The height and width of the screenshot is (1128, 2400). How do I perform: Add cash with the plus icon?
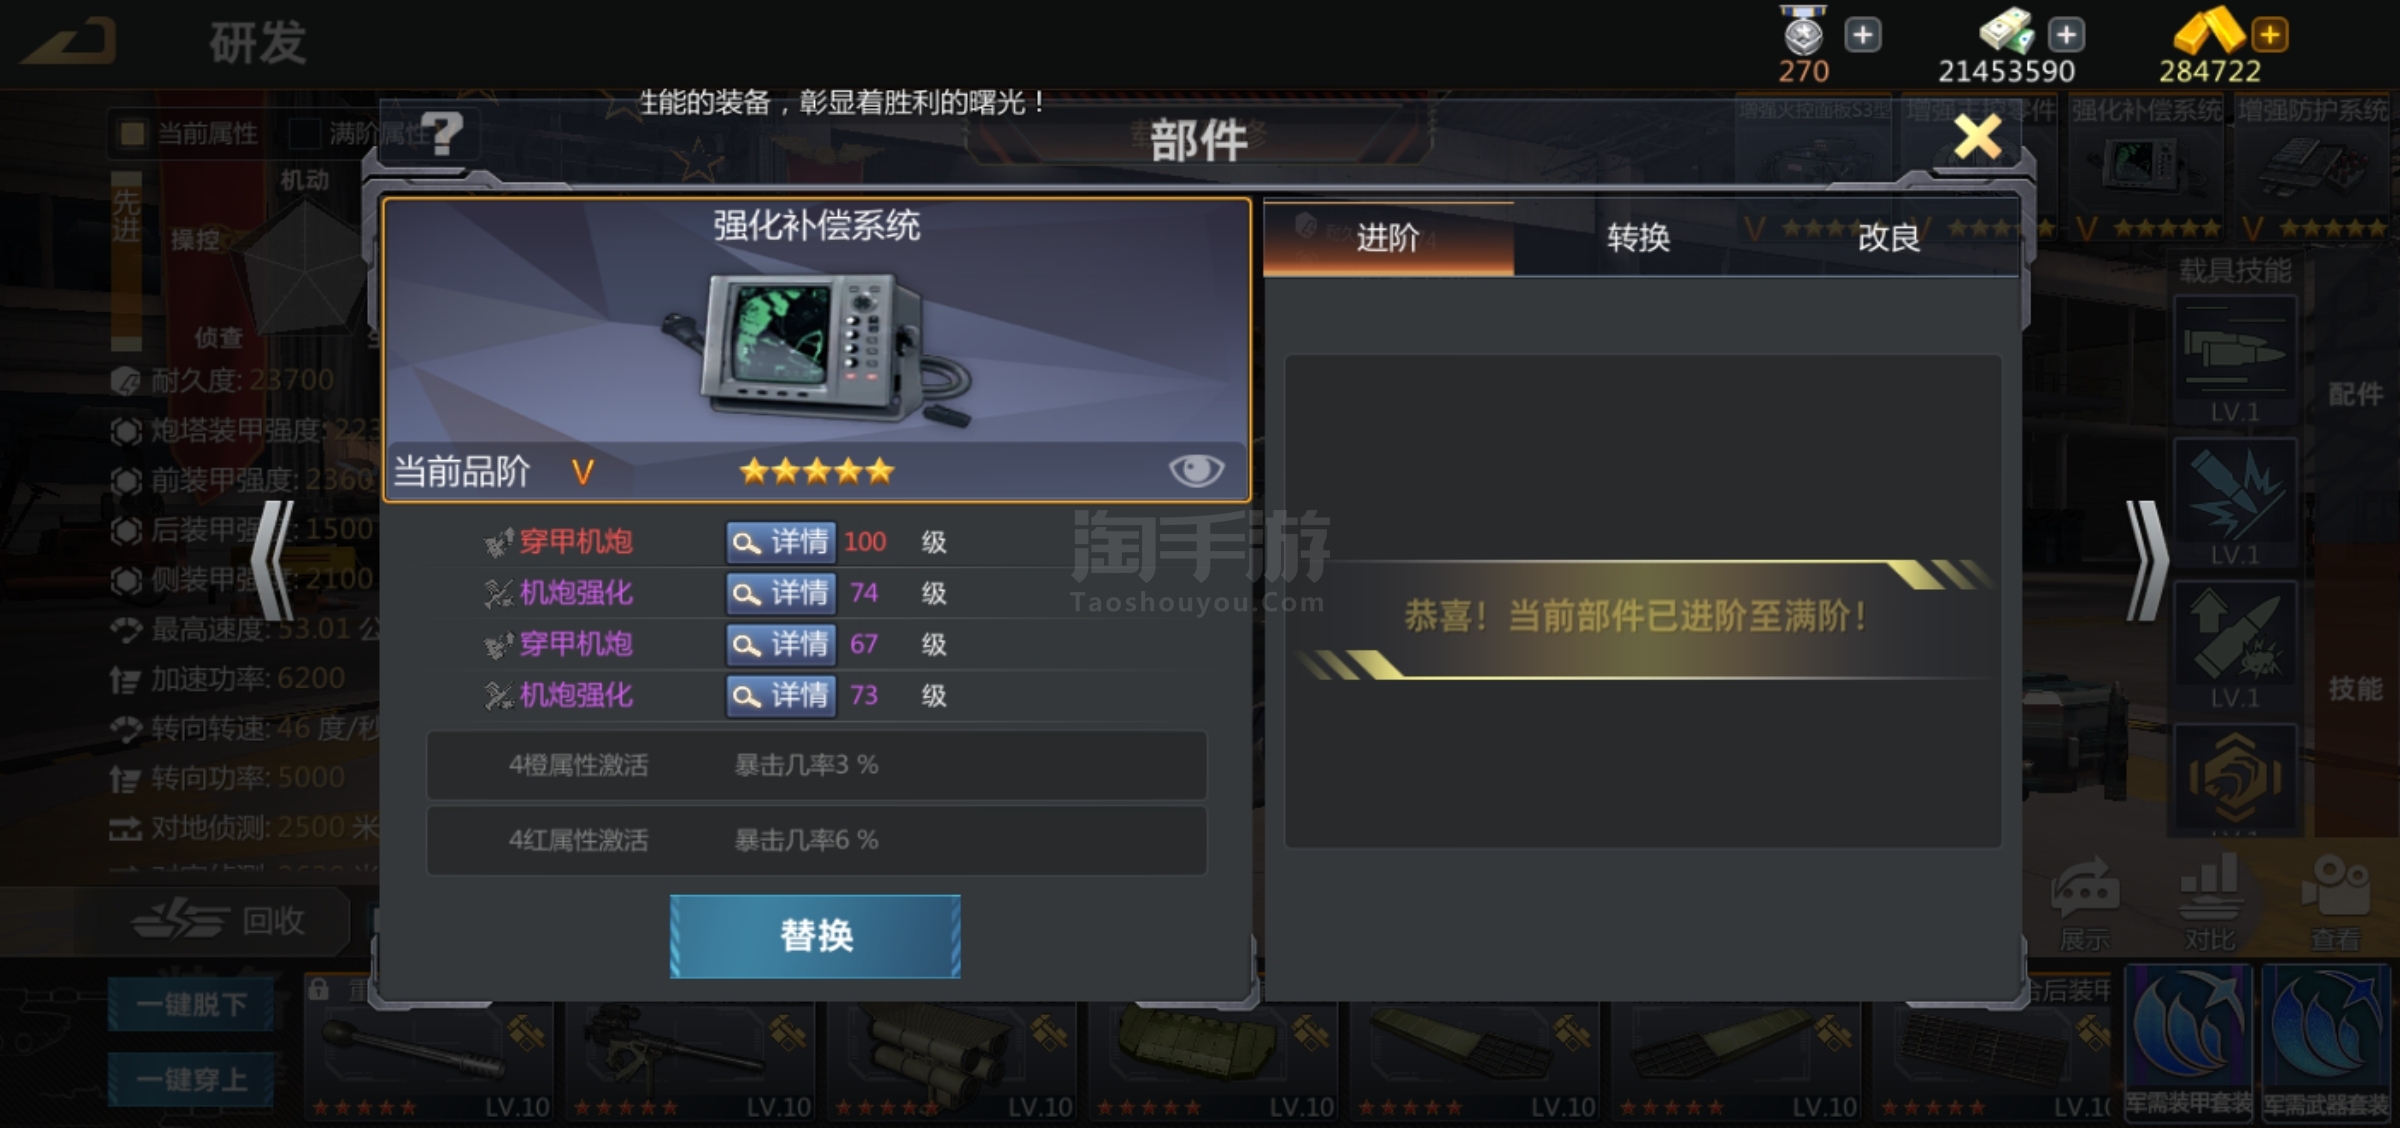tap(2066, 35)
